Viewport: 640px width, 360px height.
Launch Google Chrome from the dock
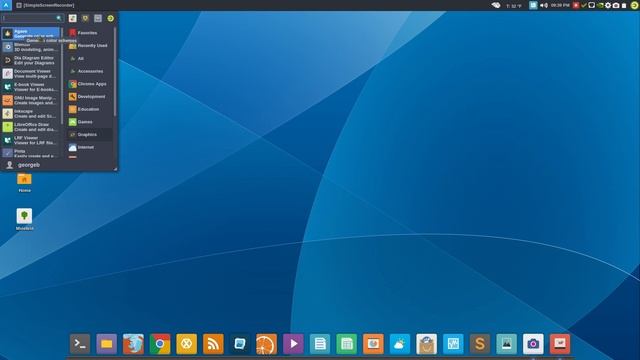[x=160, y=344]
